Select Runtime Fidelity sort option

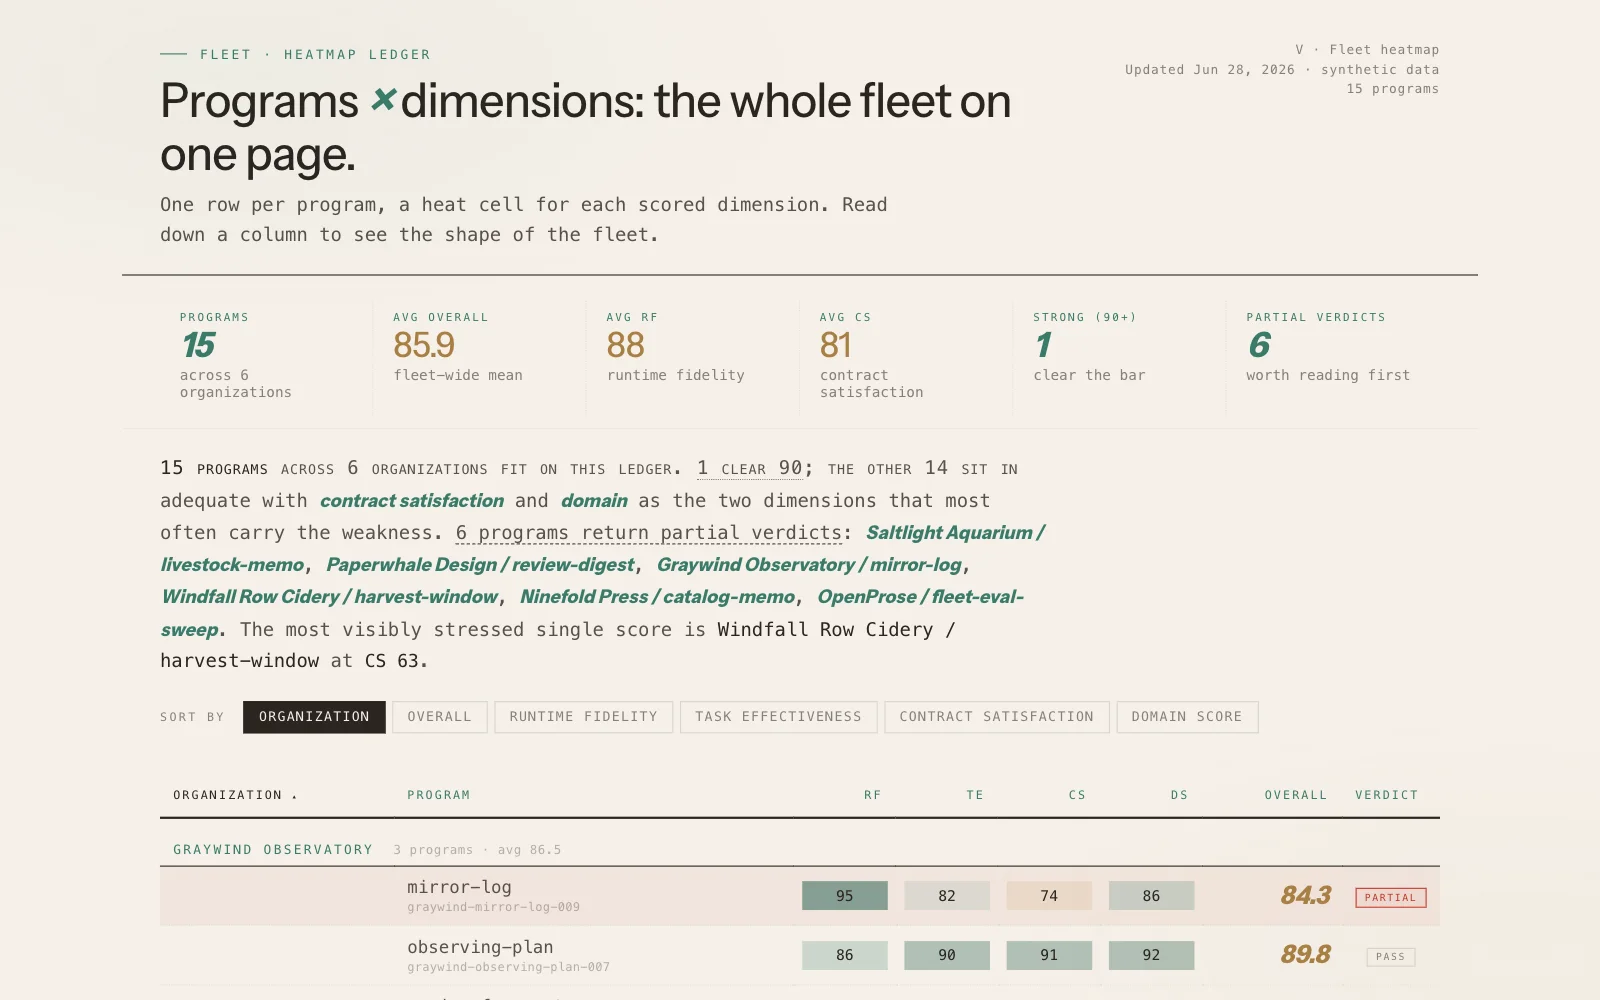coord(583,717)
